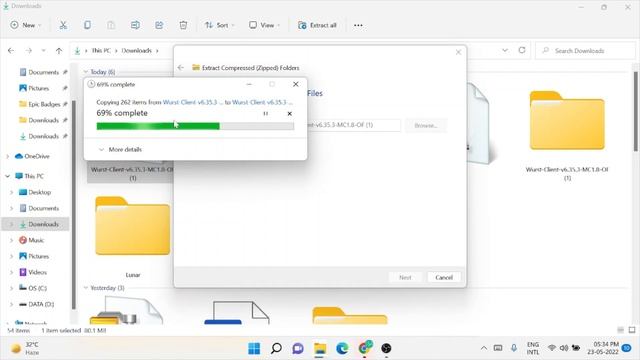Screen dimensions: 640x360
Task: Click the extraction destination path field
Action: point(353,125)
